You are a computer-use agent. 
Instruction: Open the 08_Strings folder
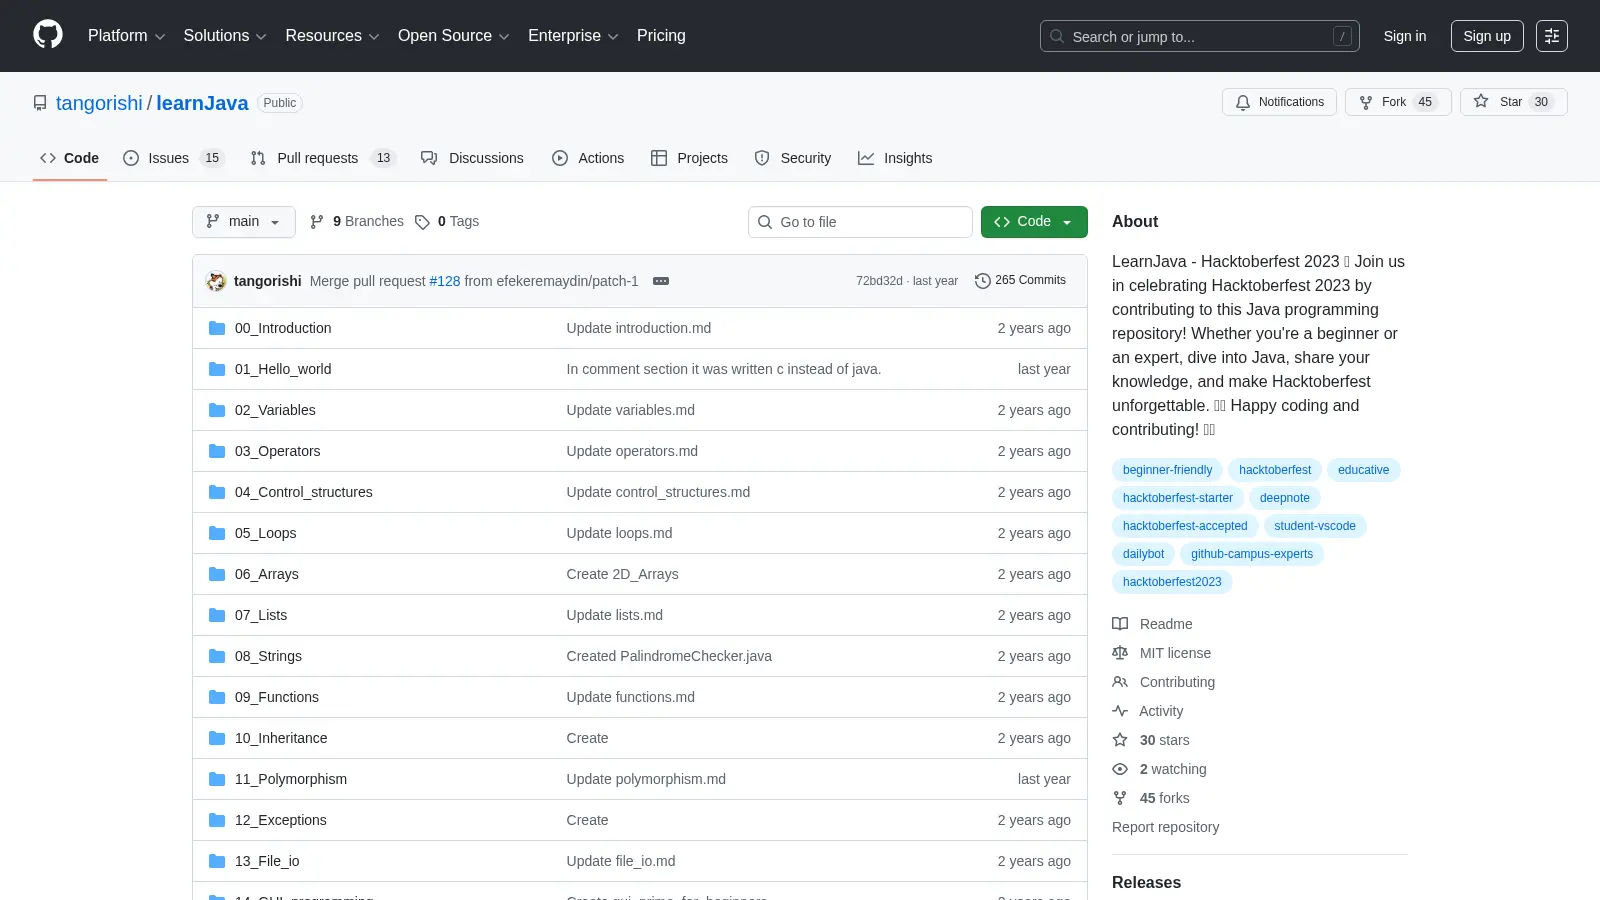tap(268, 656)
